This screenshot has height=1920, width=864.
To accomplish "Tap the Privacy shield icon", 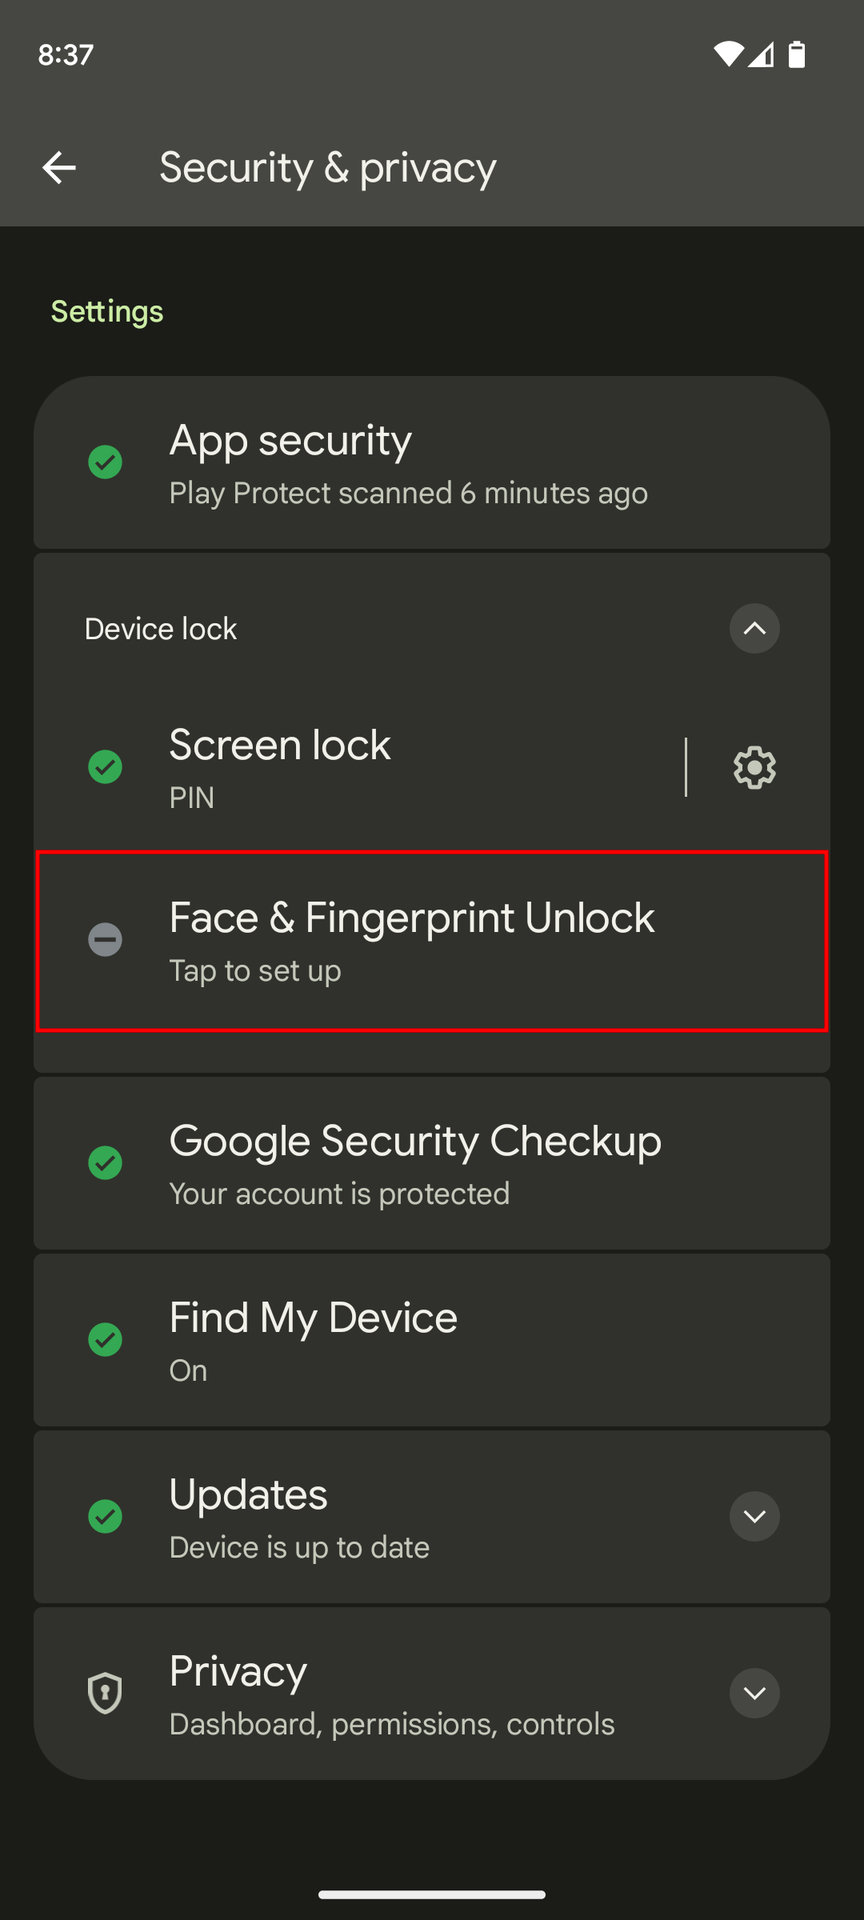I will coord(105,1693).
